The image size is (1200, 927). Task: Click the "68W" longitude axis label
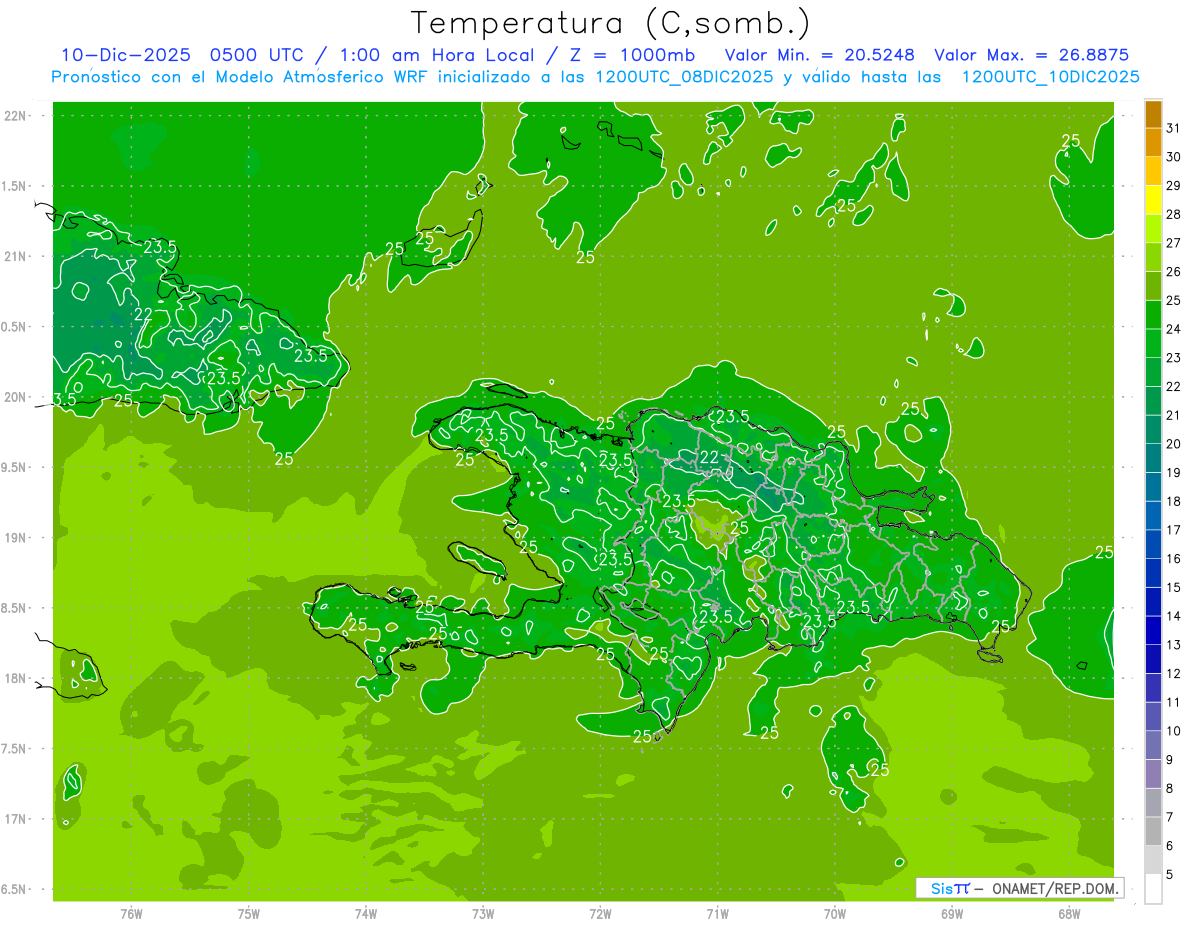(x=1069, y=913)
